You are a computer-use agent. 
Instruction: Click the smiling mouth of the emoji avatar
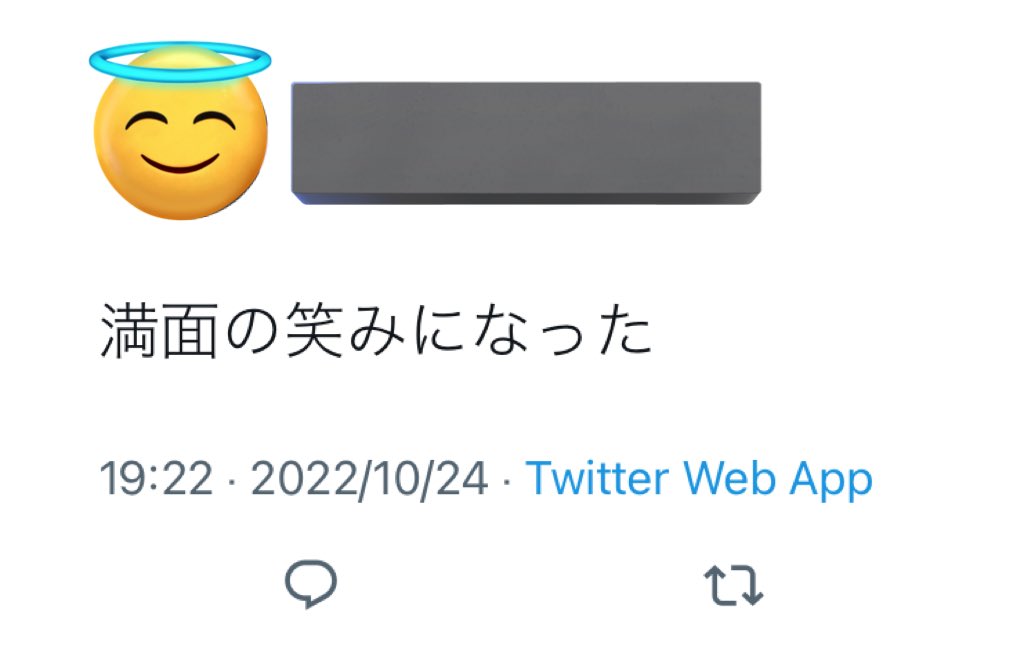tap(180, 164)
